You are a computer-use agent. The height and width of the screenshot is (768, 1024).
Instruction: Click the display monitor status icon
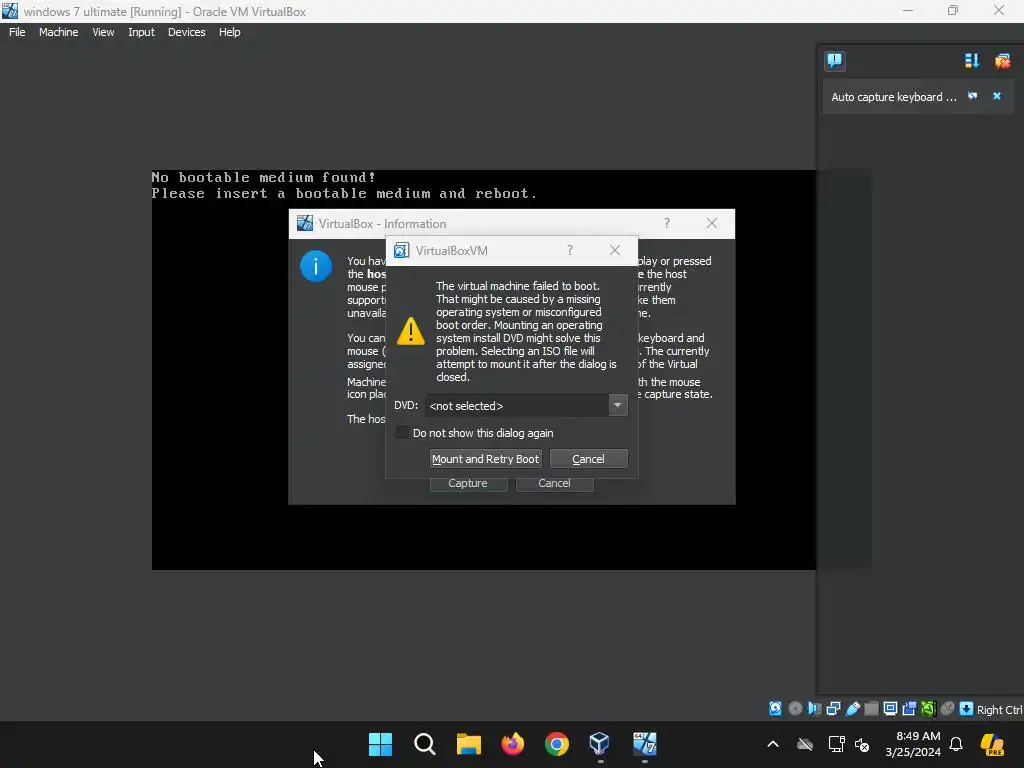[890, 709]
